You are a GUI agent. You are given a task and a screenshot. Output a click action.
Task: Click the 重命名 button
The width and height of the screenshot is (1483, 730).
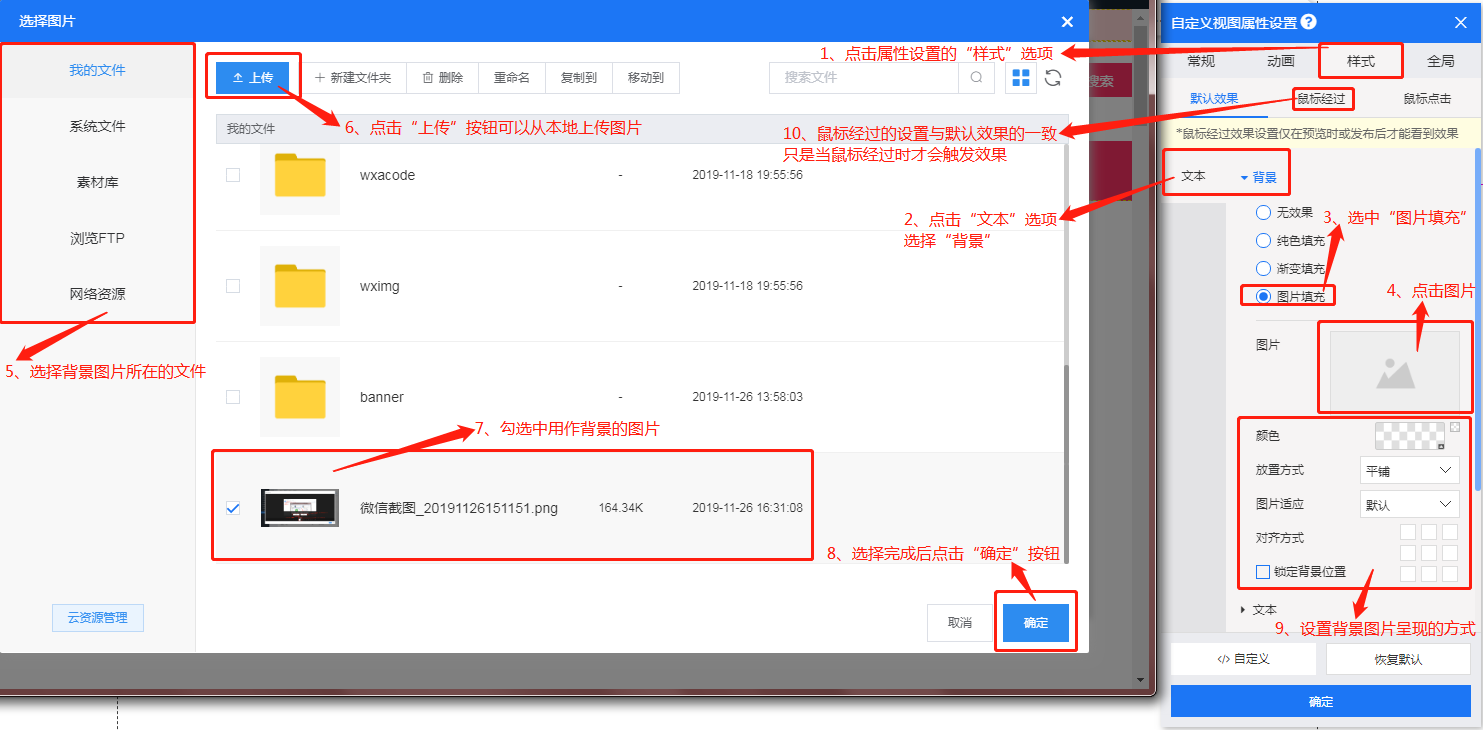511,78
